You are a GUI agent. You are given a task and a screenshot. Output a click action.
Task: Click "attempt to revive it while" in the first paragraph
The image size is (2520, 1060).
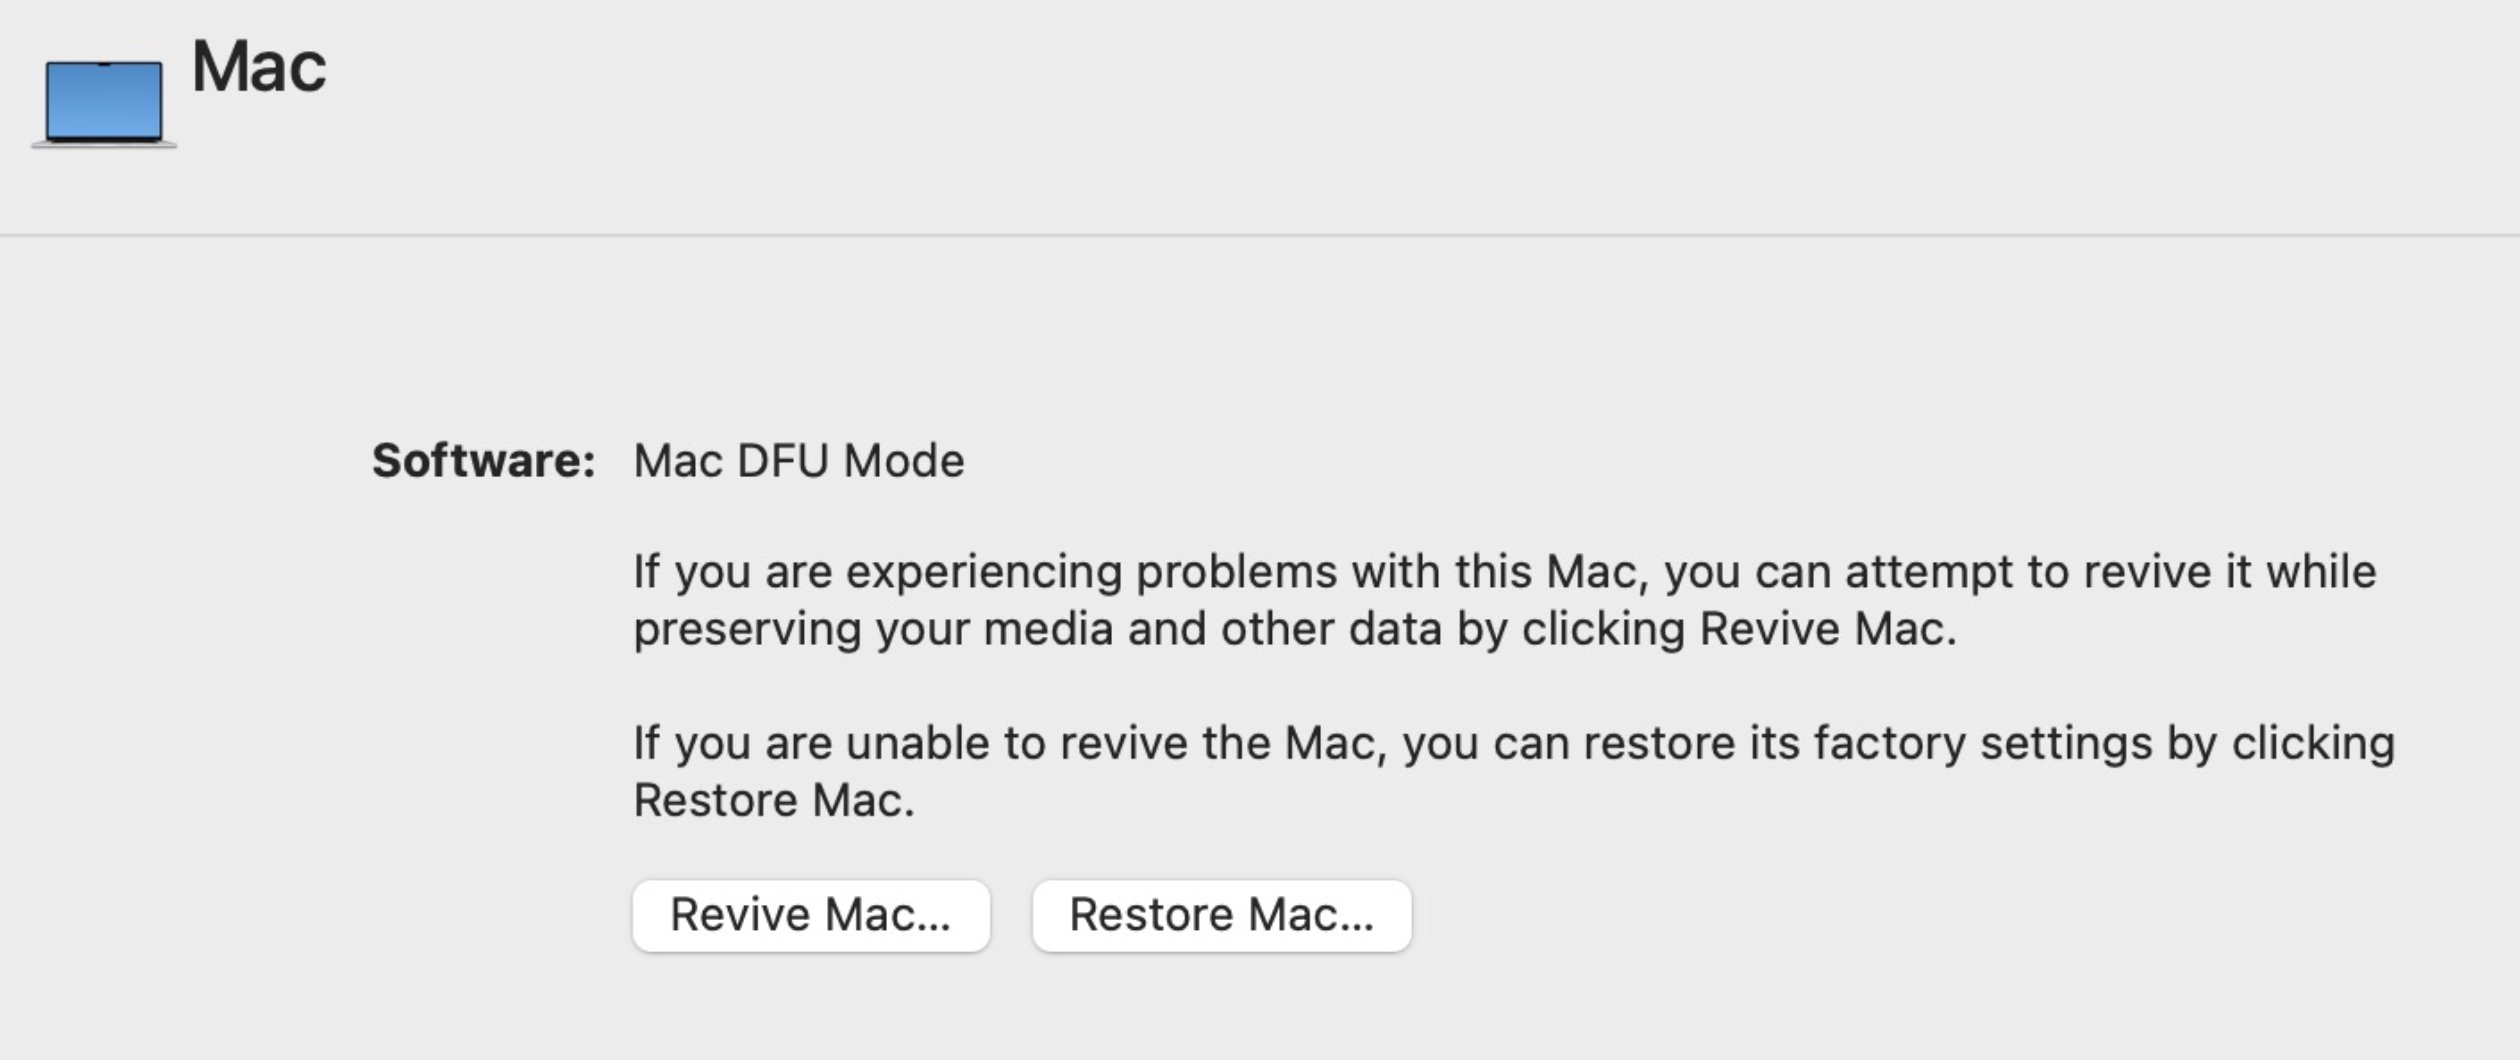[2110, 572]
